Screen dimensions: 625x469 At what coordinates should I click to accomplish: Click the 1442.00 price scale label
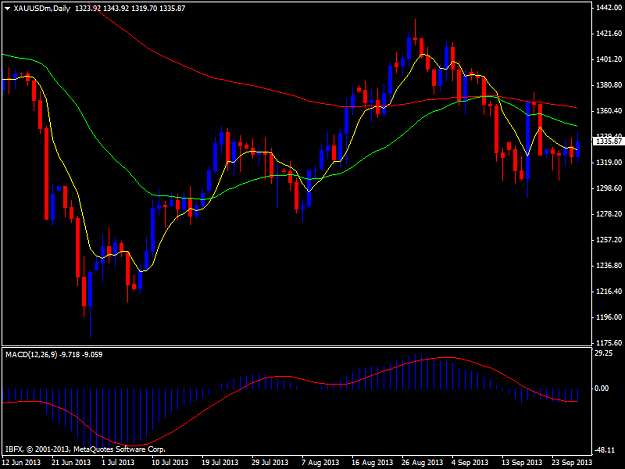609,8
